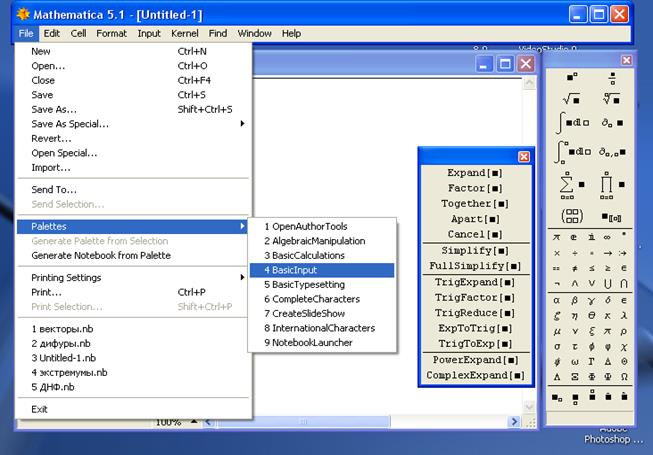The image size is (653, 455).
Task: Insert the union symbol
Action: pyautogui.click(x=608, y=283)
